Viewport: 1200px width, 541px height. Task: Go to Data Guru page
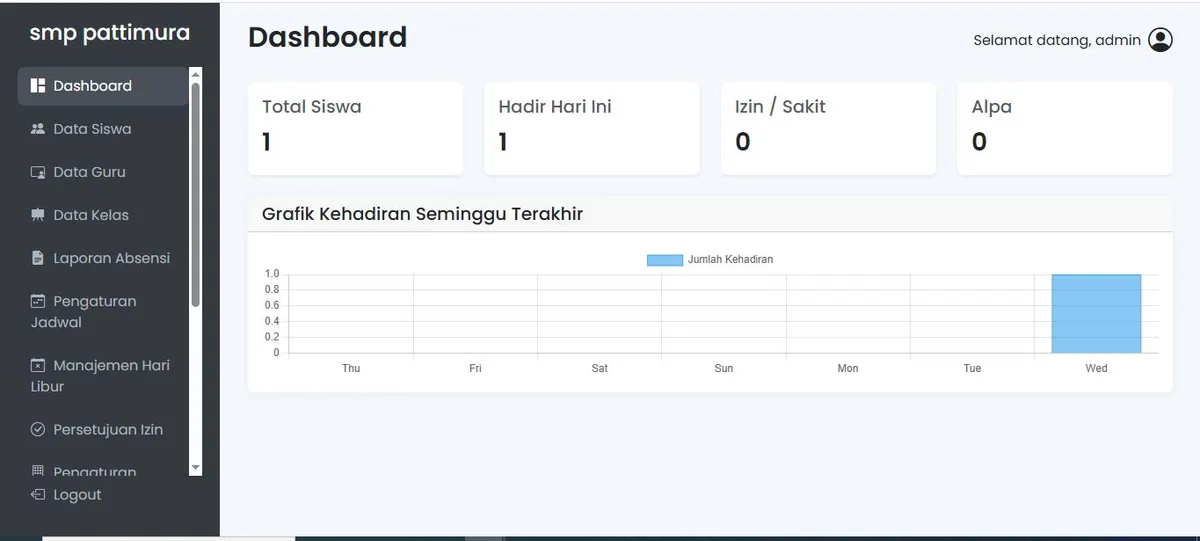[103, 172]
